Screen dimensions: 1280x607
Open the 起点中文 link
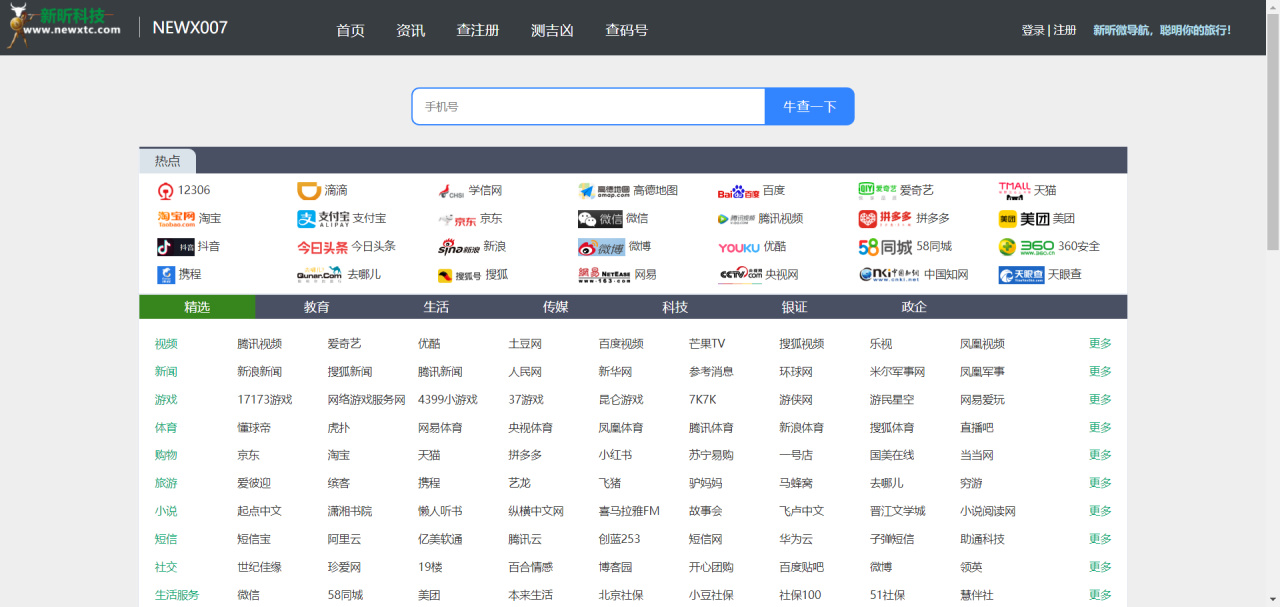click(259, 511)
